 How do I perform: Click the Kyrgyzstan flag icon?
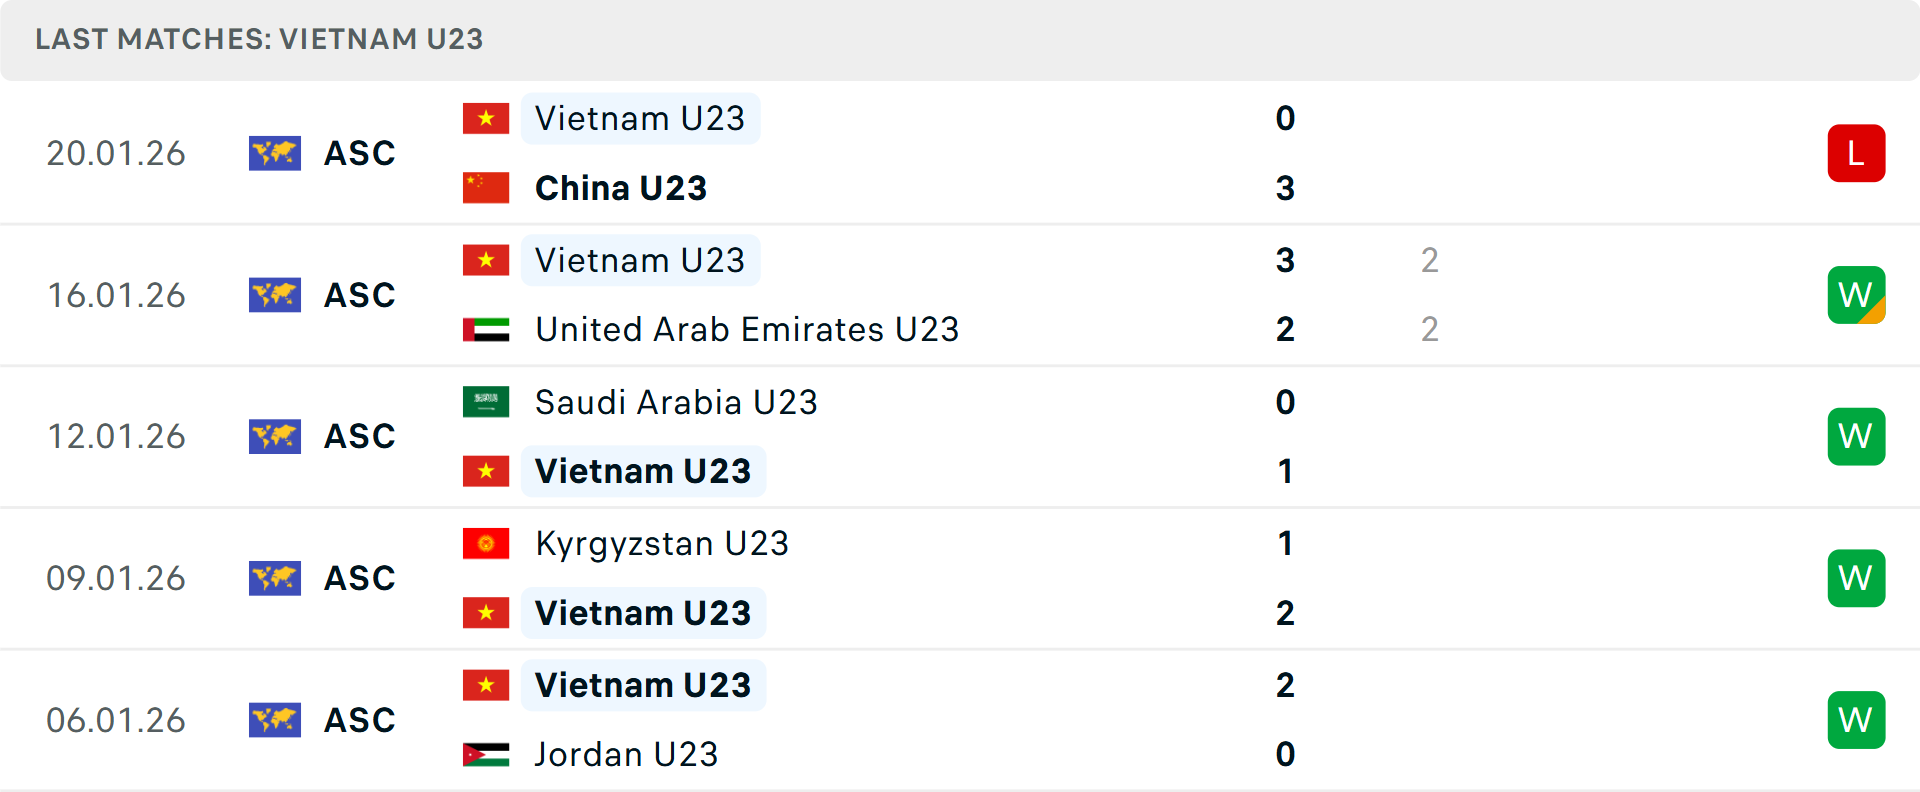(x=486, y=544)
